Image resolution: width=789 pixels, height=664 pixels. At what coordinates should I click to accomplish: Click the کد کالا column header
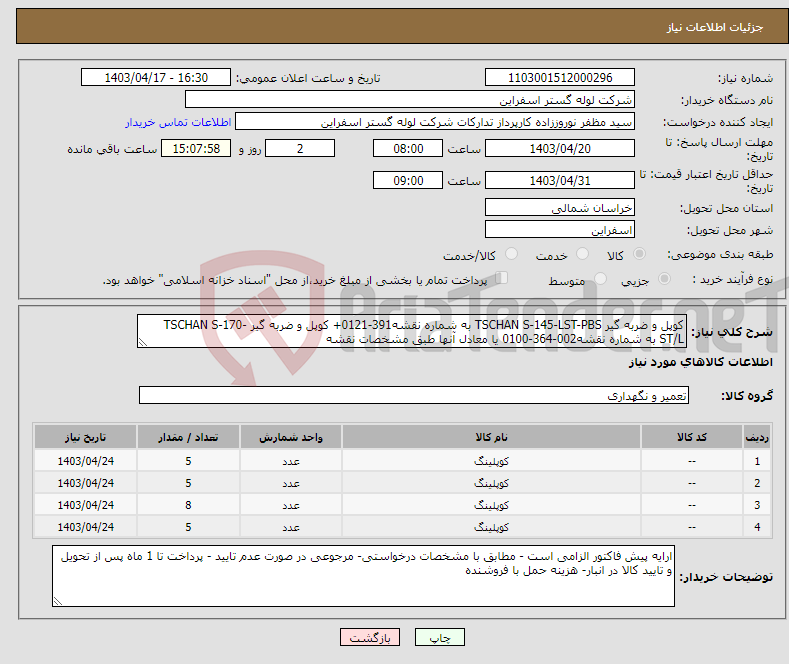tap(692, 437)
